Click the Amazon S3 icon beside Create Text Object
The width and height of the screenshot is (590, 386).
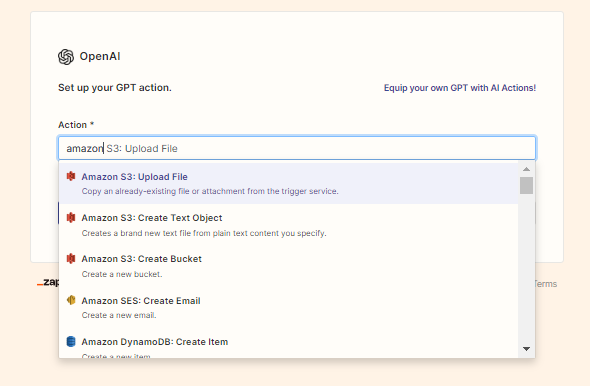tap(71, 217)
